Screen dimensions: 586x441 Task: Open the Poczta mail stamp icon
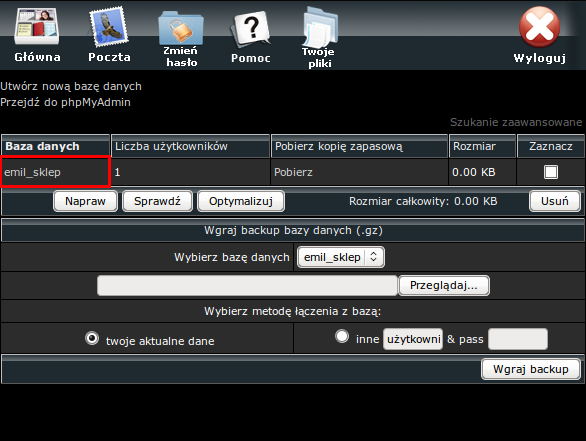point(109,27)
